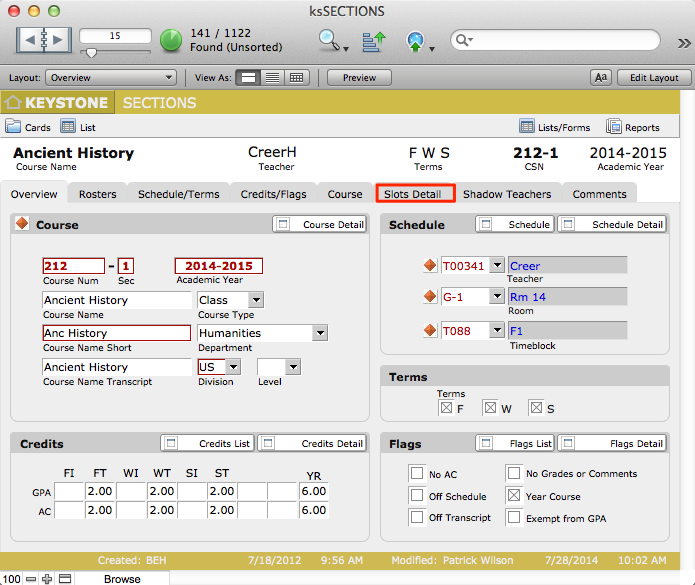Screen dimensions: 695x585
Task: Enable the No AC checkbox
Action: pyautogui.click(x=417, y=474)
